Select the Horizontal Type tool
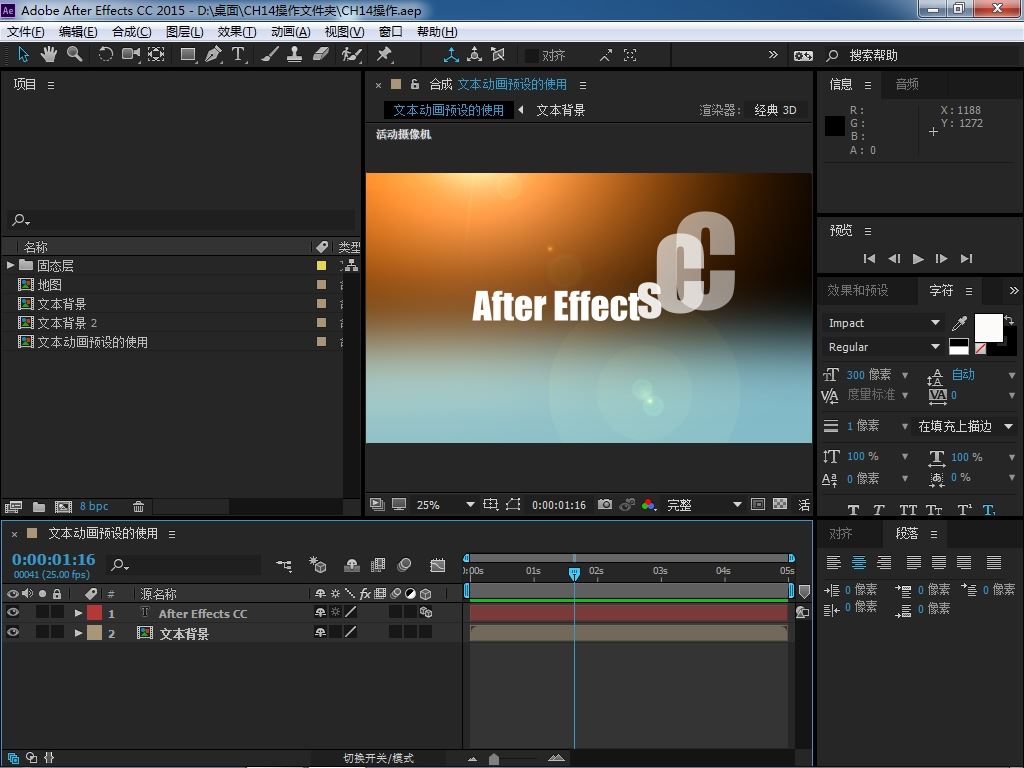Viewport: 1024px width, 768px height. (x=238, y=54)
